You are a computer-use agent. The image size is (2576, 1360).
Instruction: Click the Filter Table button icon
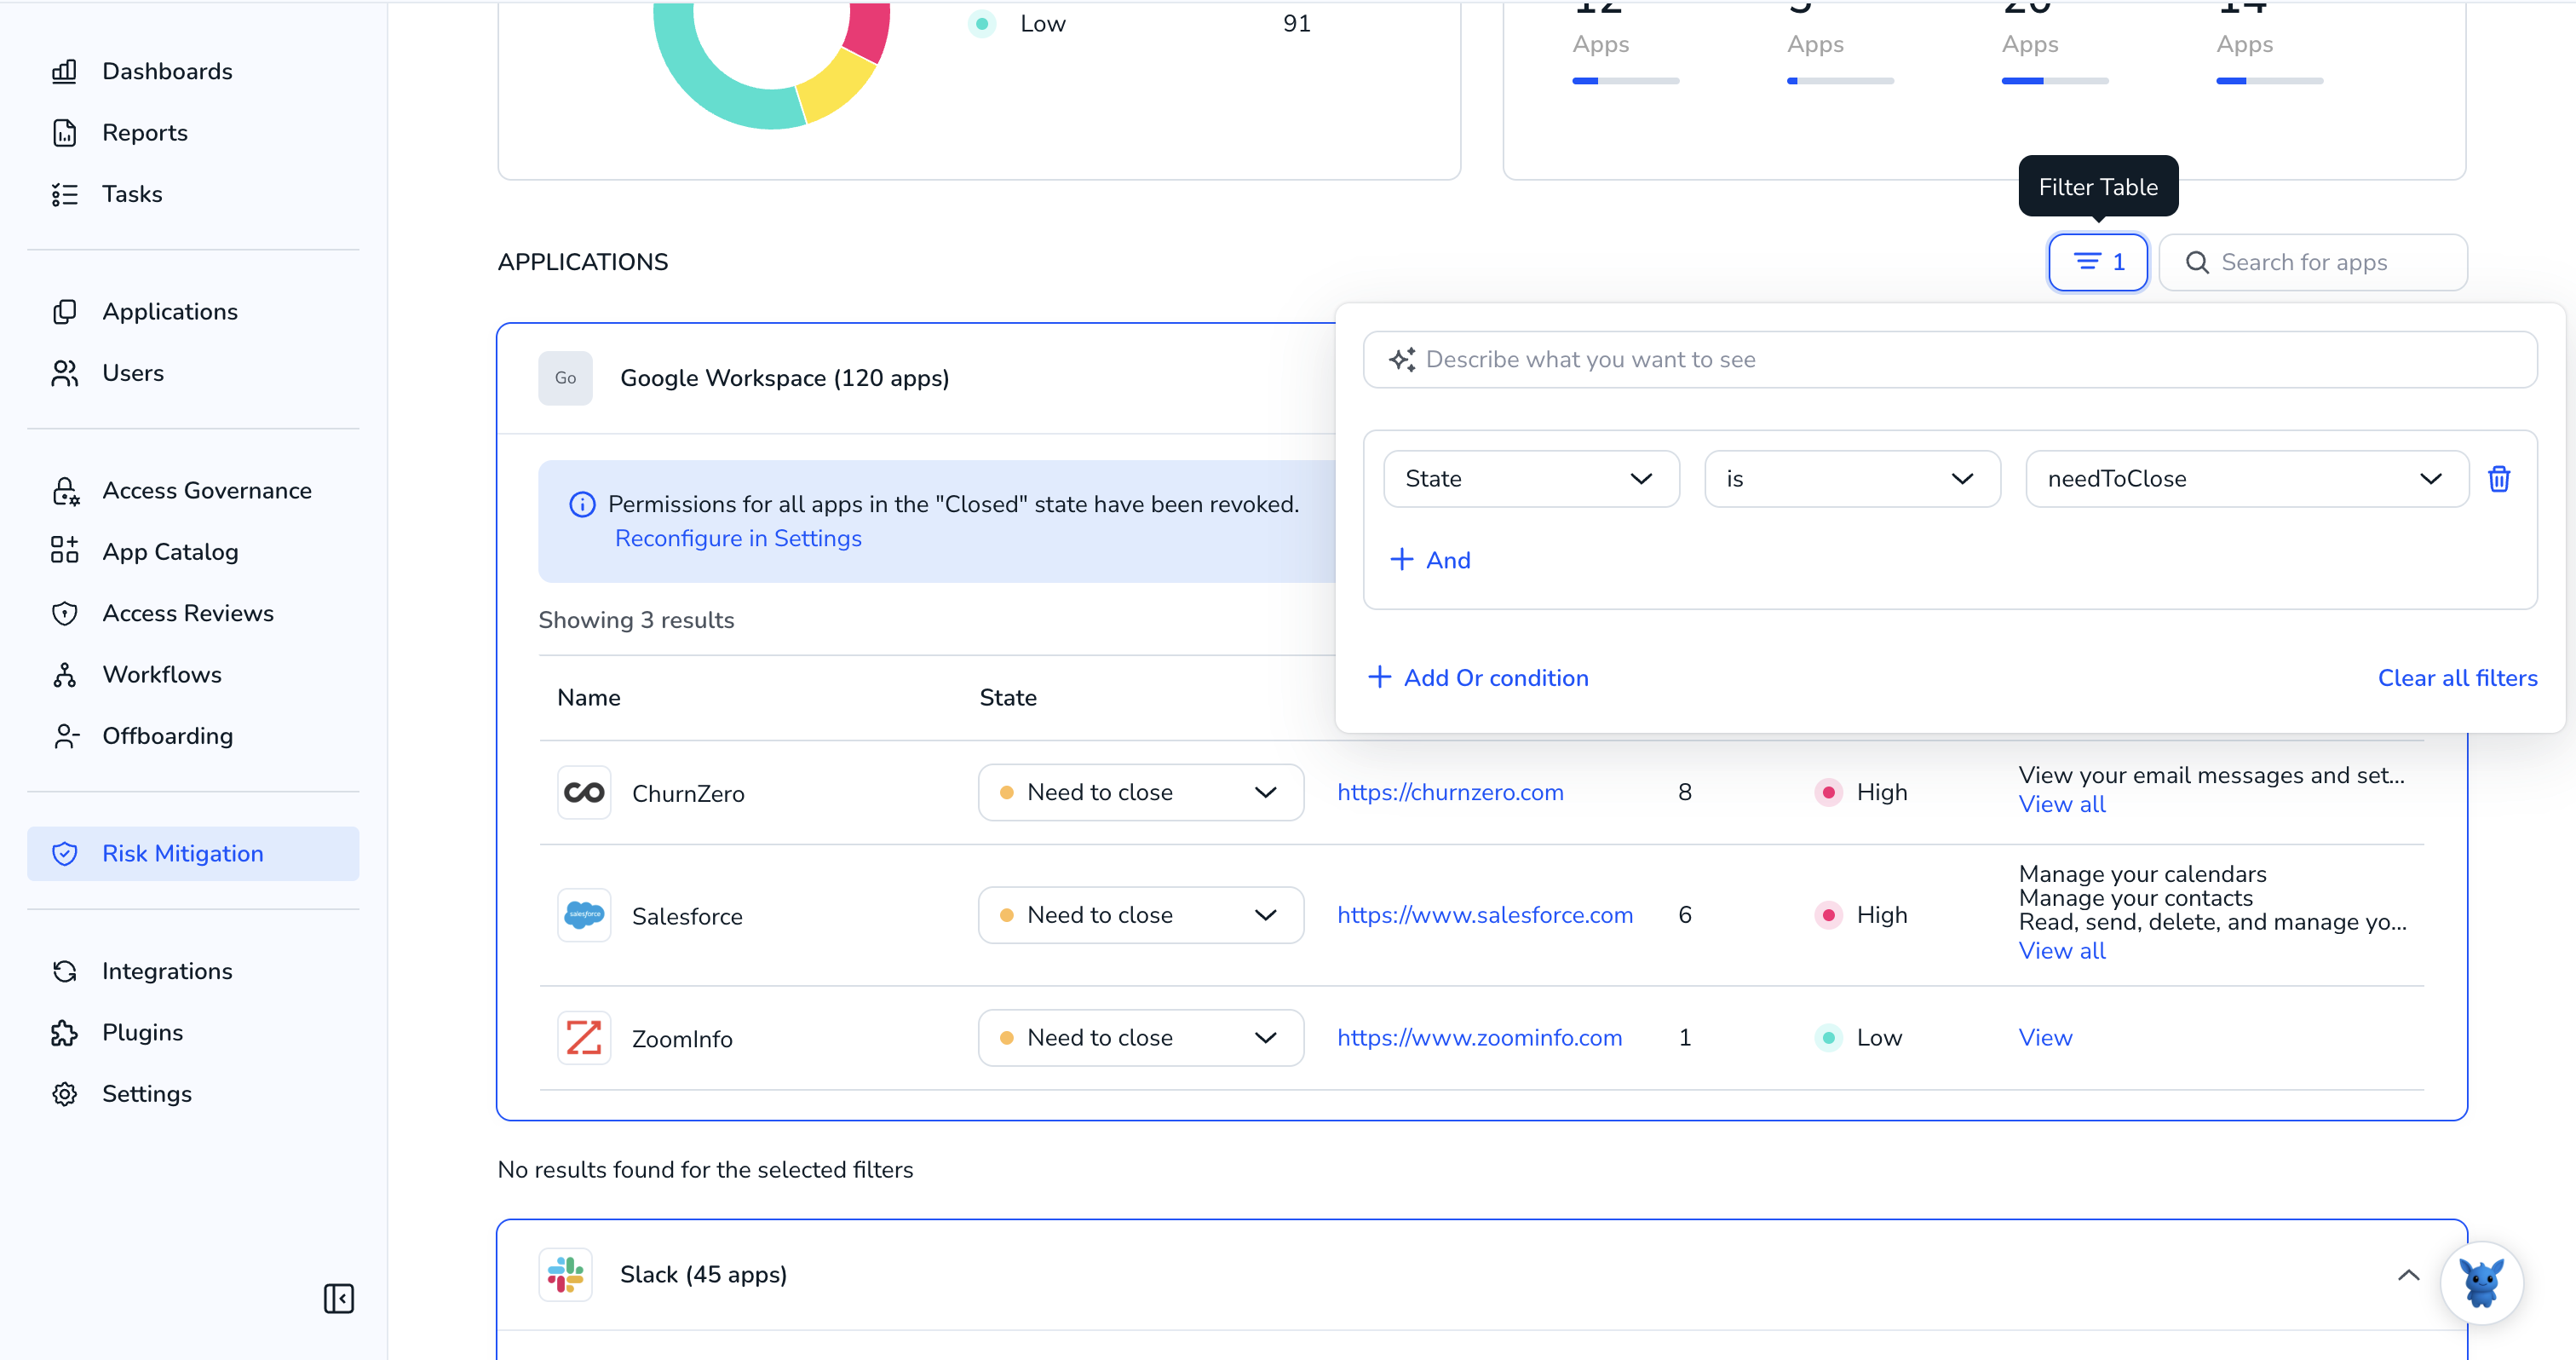click(x=2098, y=262)
